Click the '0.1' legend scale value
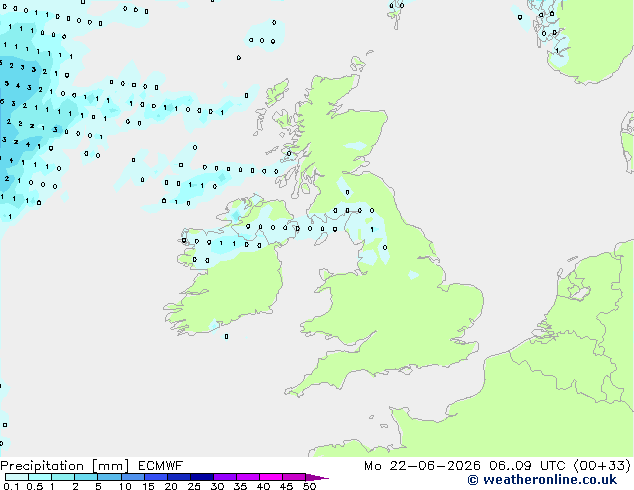Image resolution: width=634 pixels, height=490 pixels. [11, 486]
